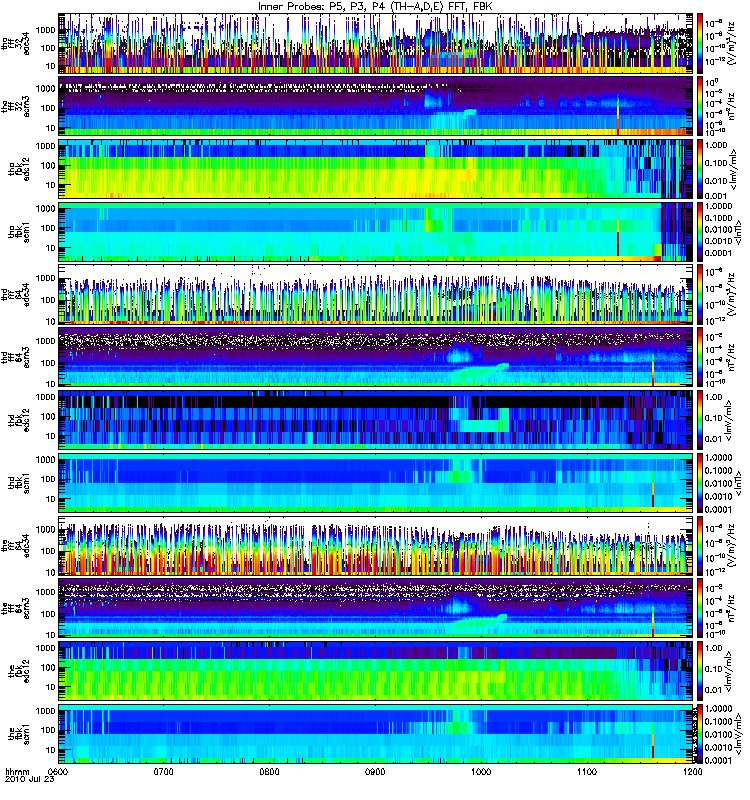Click the <|nT|> unit label of tha fbk scm1
This screenshot has height=800, width=750.
[x=736, y=232]
